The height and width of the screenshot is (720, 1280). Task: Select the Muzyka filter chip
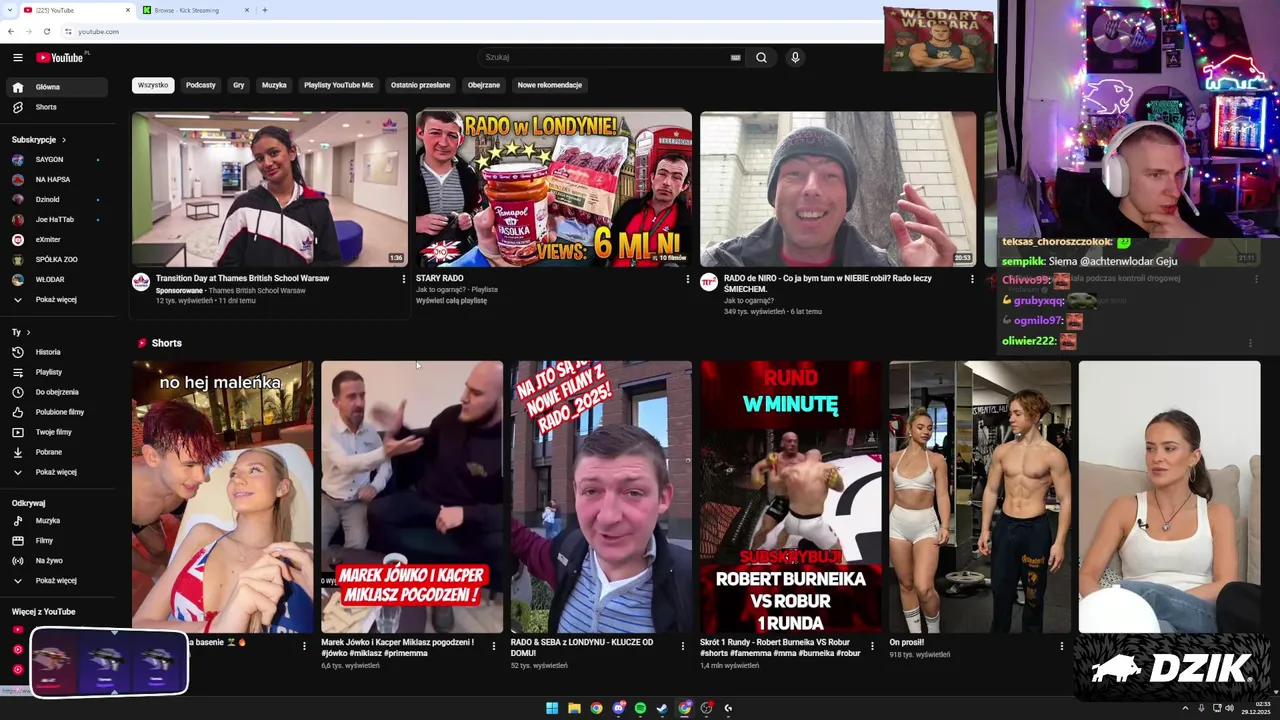[x=274, y=85]
